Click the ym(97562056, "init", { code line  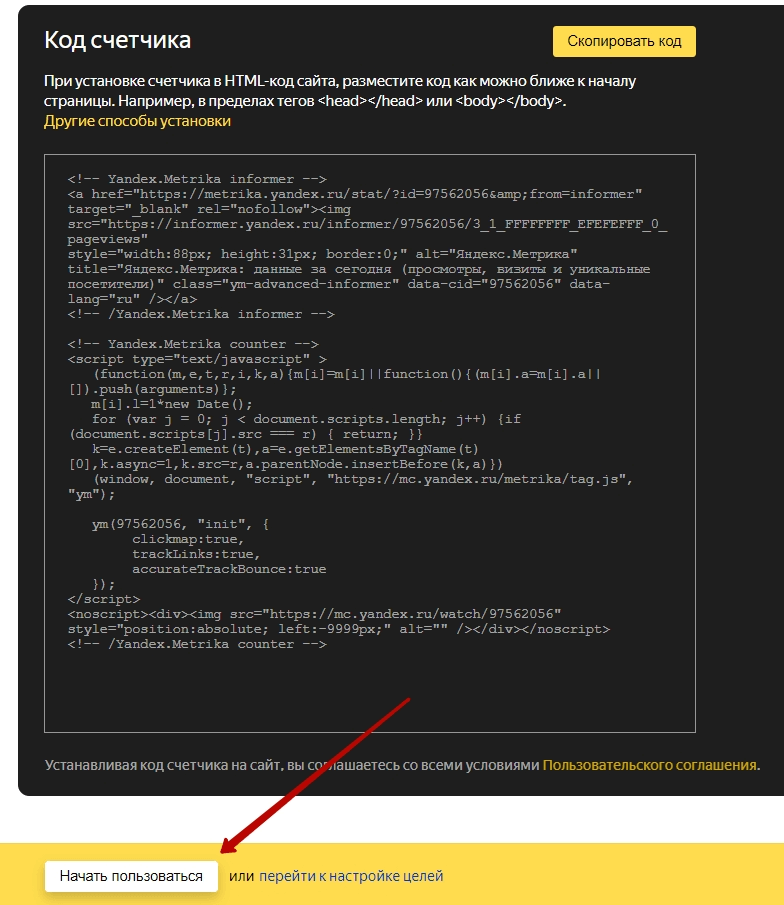coord(180,524)
